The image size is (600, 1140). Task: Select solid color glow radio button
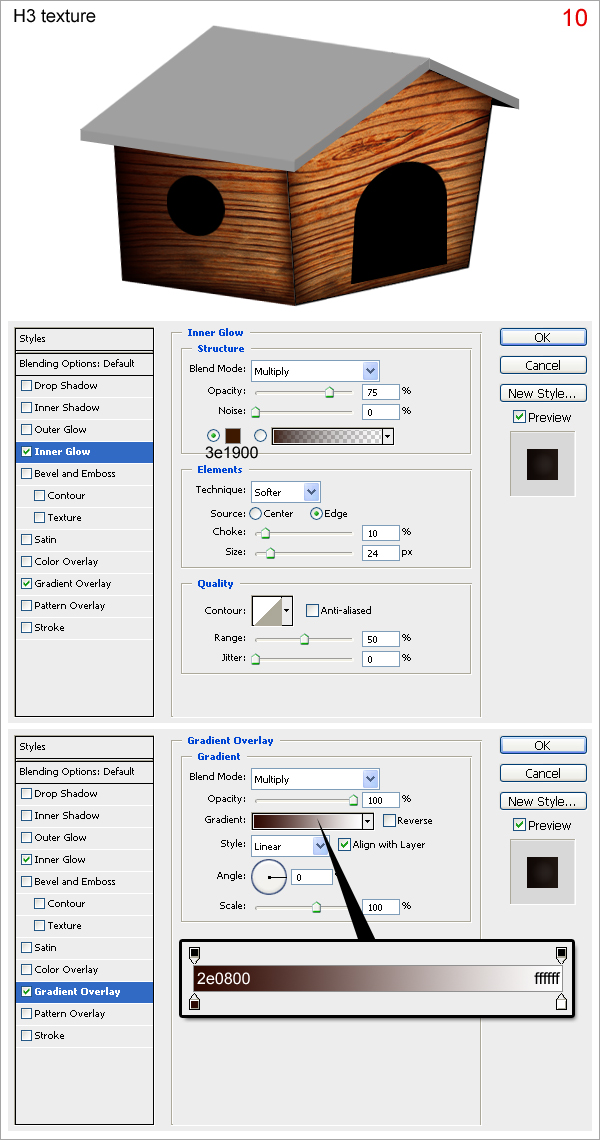213,435
